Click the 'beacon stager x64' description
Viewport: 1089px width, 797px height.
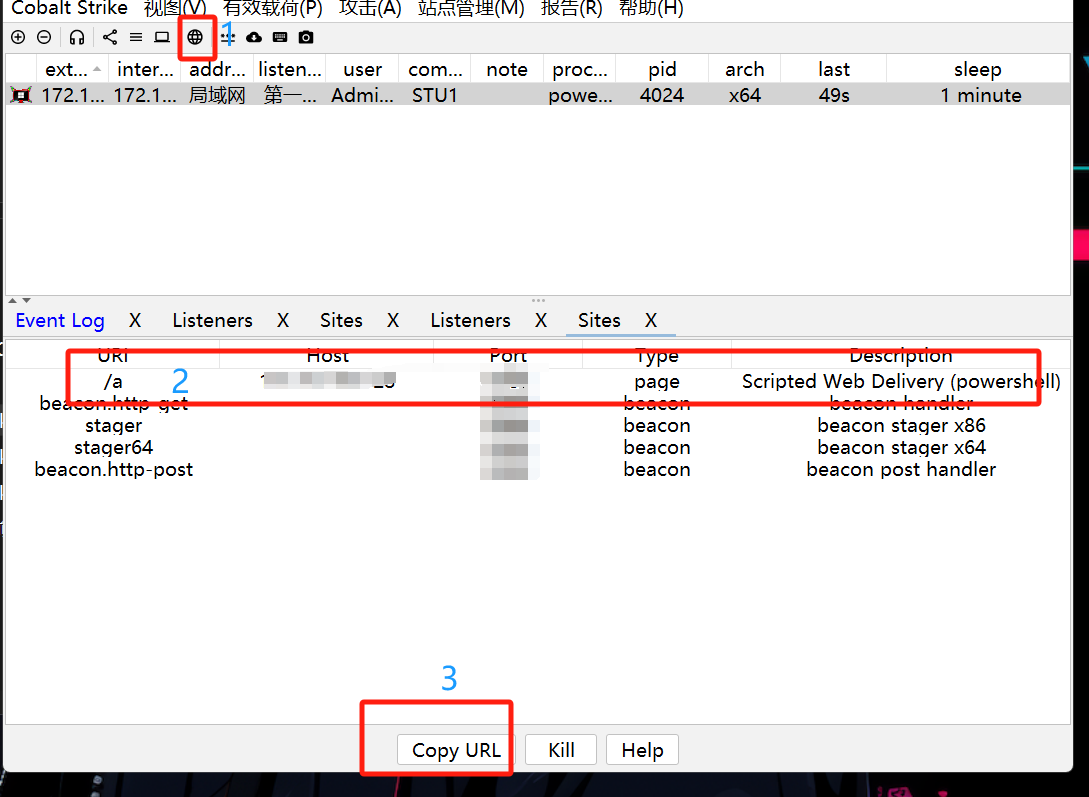click(x=901, y=448)
